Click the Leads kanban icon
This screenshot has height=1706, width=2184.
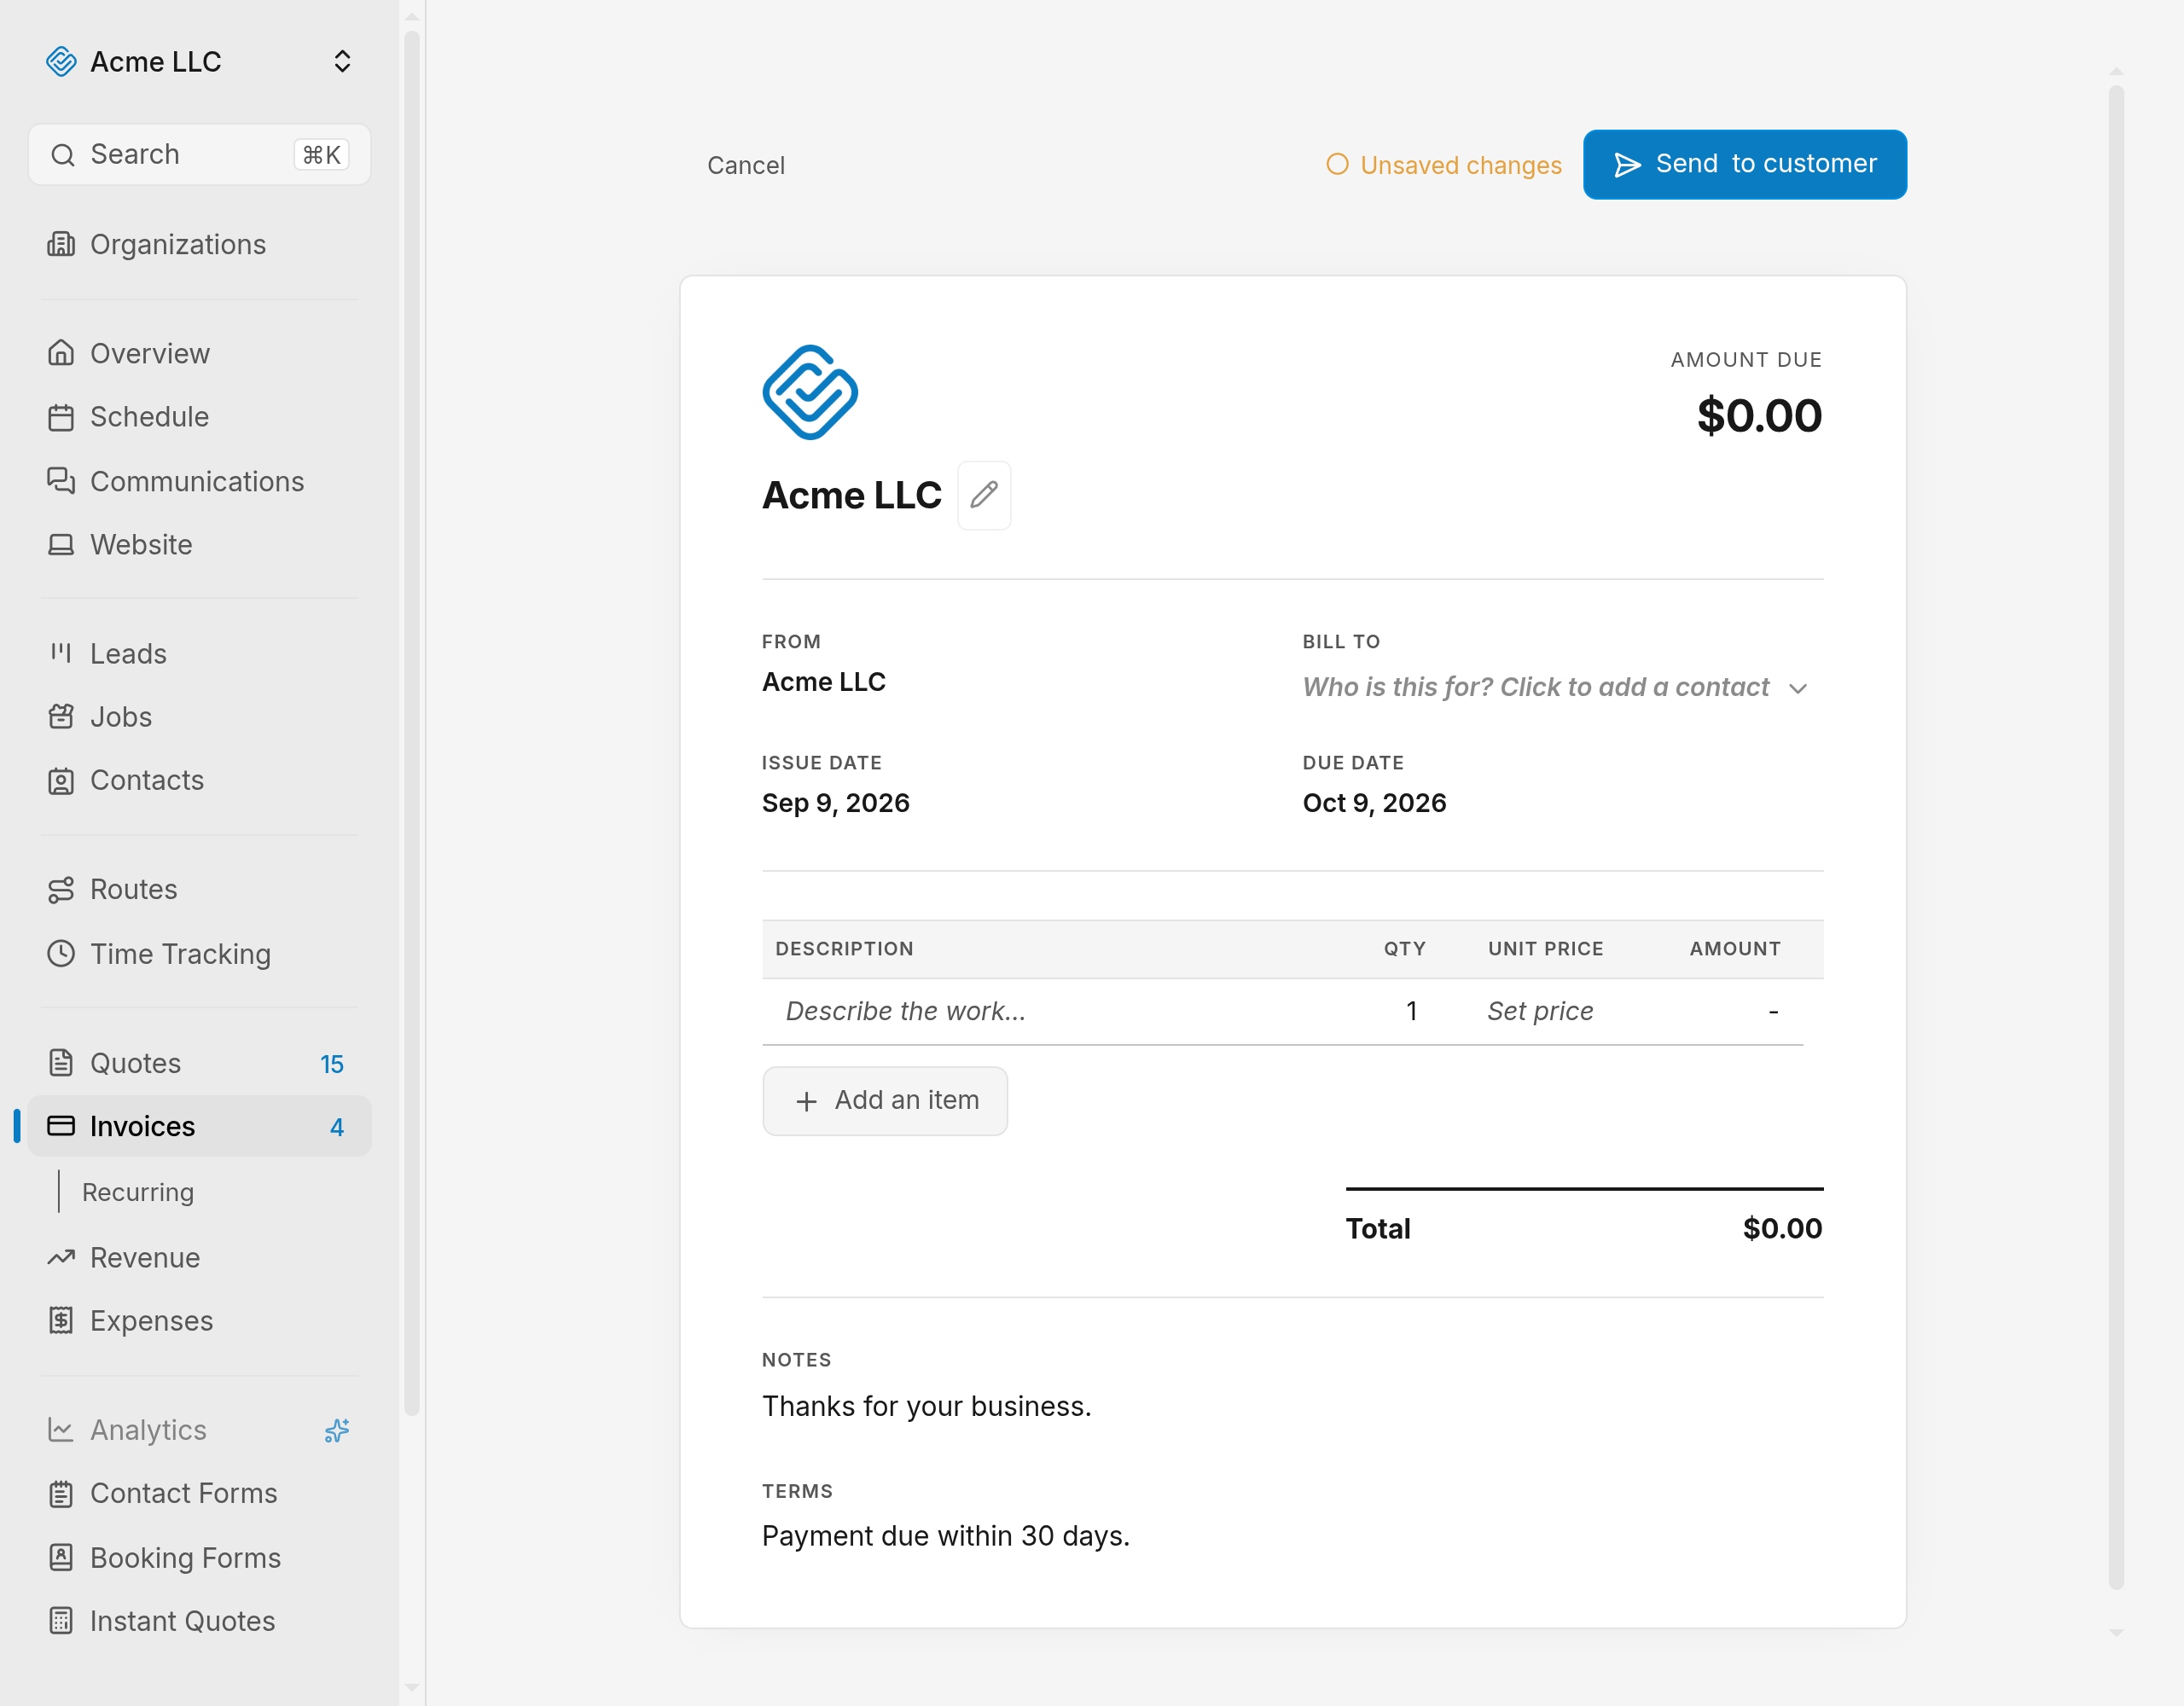pyautogui.click(x=61, y=653)
